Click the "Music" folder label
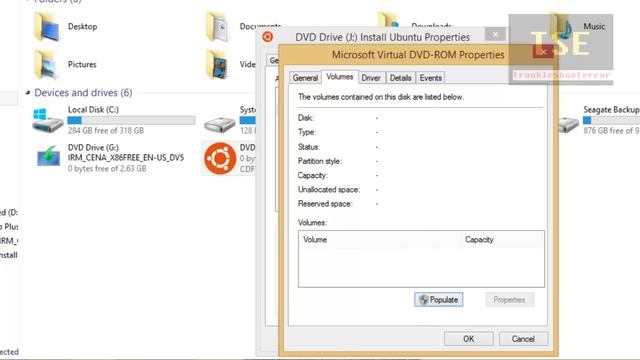Screen dimensions: 640x360 point(594,27)
